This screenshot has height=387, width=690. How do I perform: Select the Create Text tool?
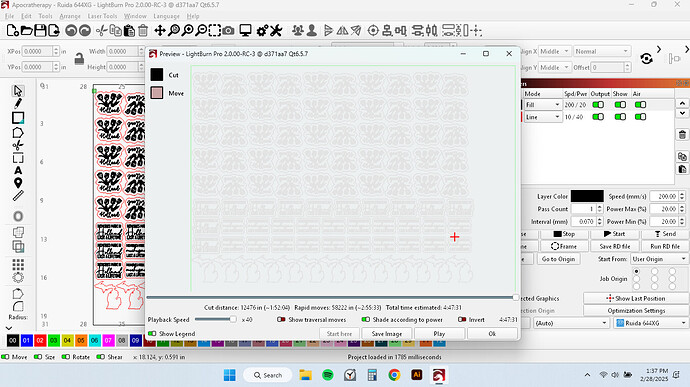18,170
